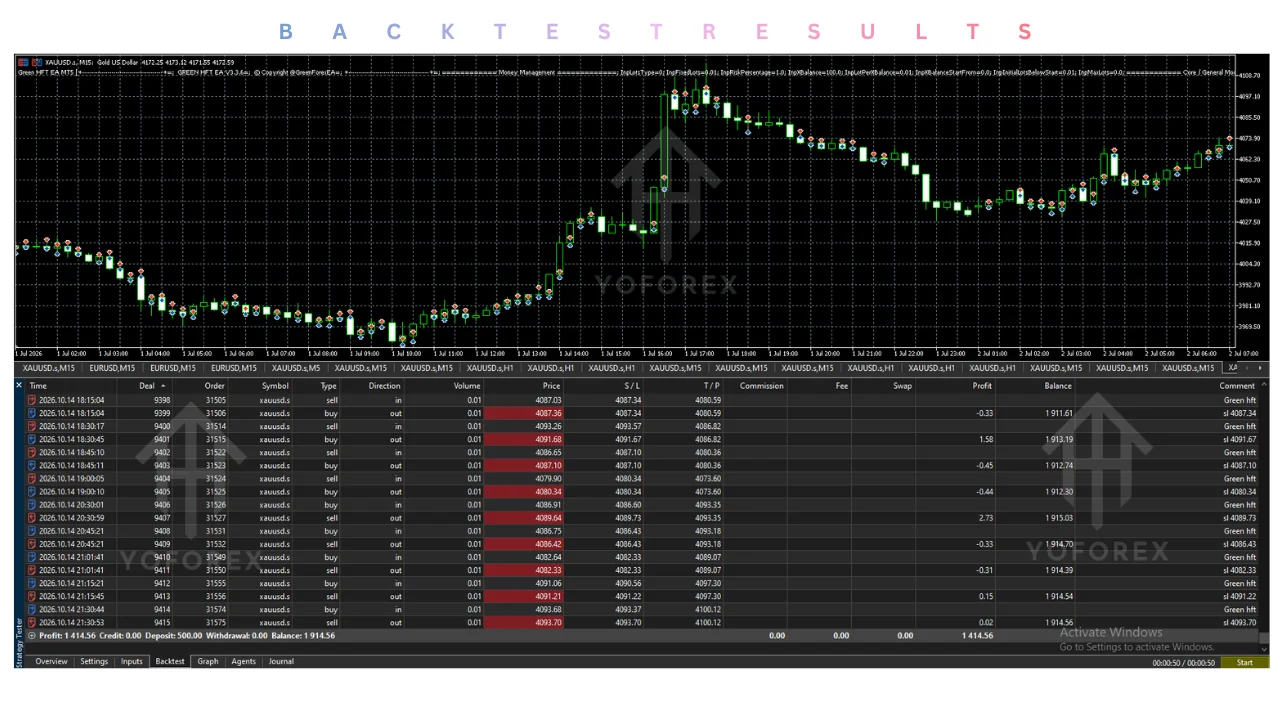Click the total profit 1 414.56 cell

tap(976, 635)
